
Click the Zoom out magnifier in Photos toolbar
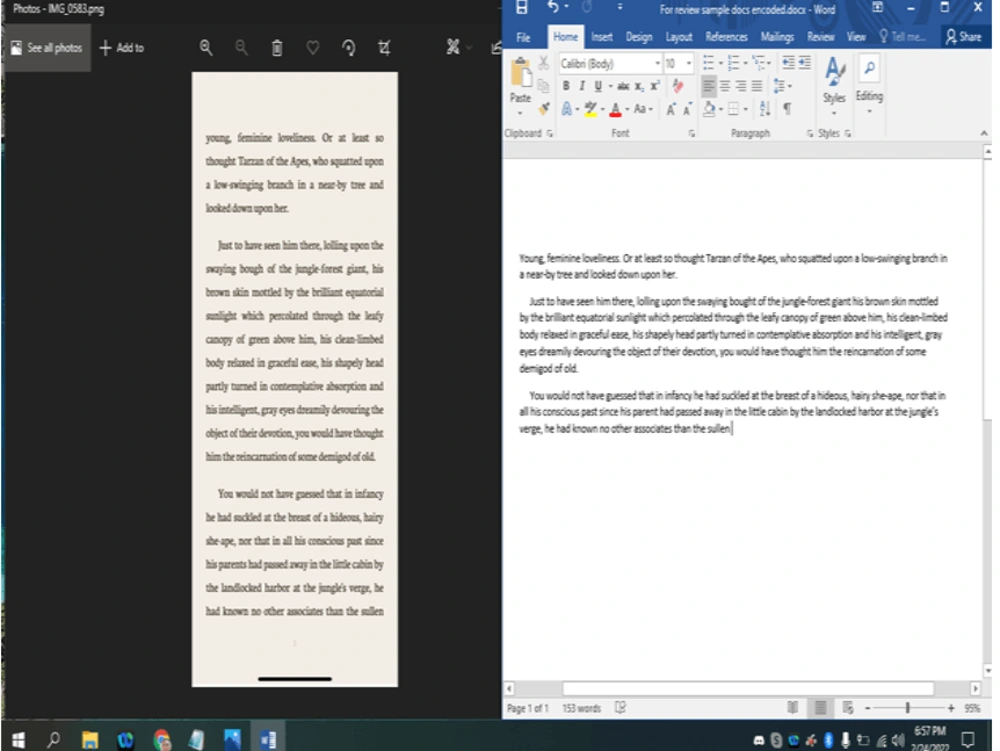click(x=241, y=47)
